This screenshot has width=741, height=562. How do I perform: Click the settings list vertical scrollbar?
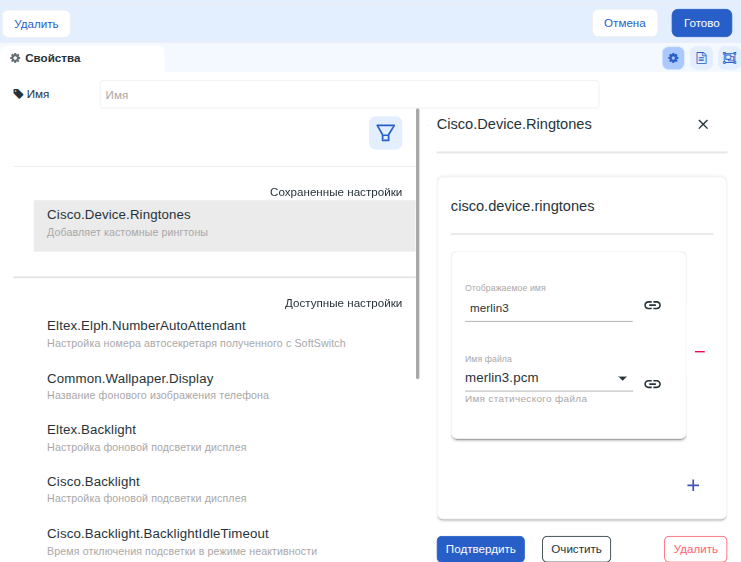tap(418, 243)
